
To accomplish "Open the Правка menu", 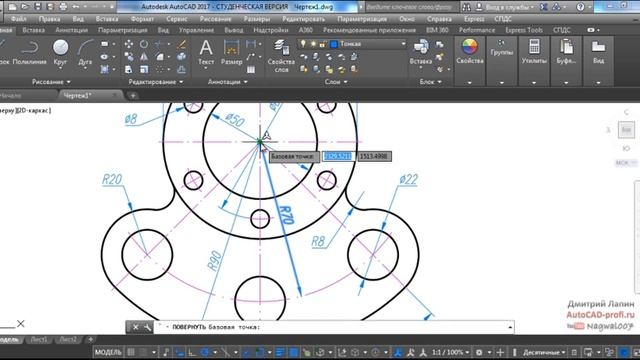I will pos(49,19).
